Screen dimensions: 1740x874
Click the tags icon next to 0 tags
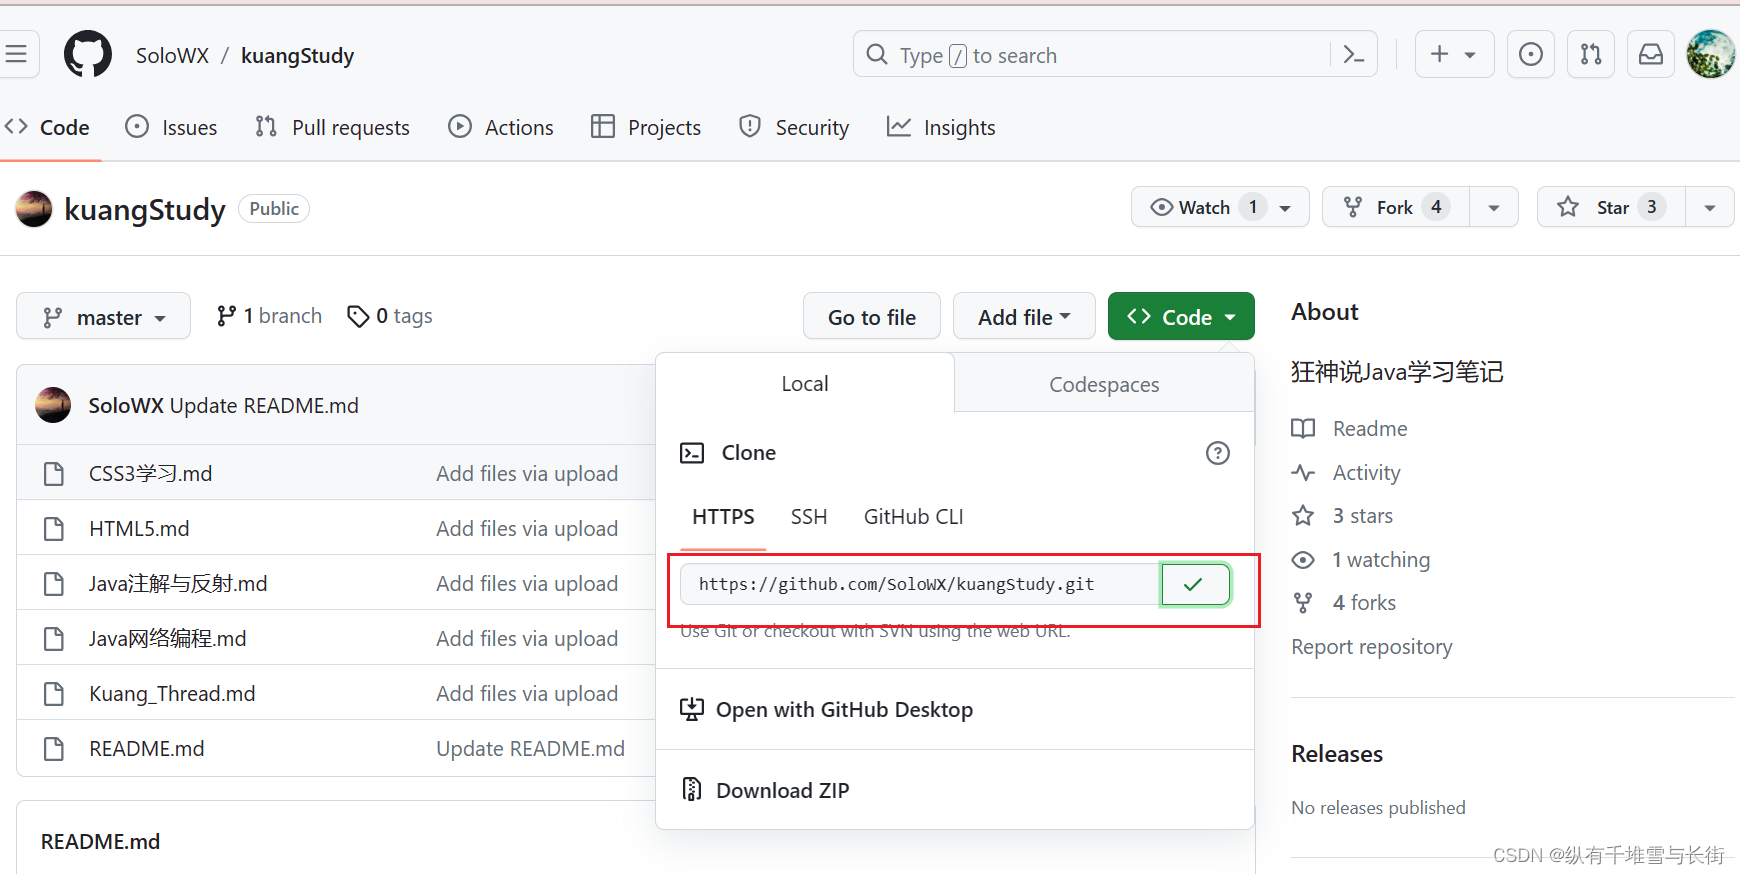pos(358,317)
